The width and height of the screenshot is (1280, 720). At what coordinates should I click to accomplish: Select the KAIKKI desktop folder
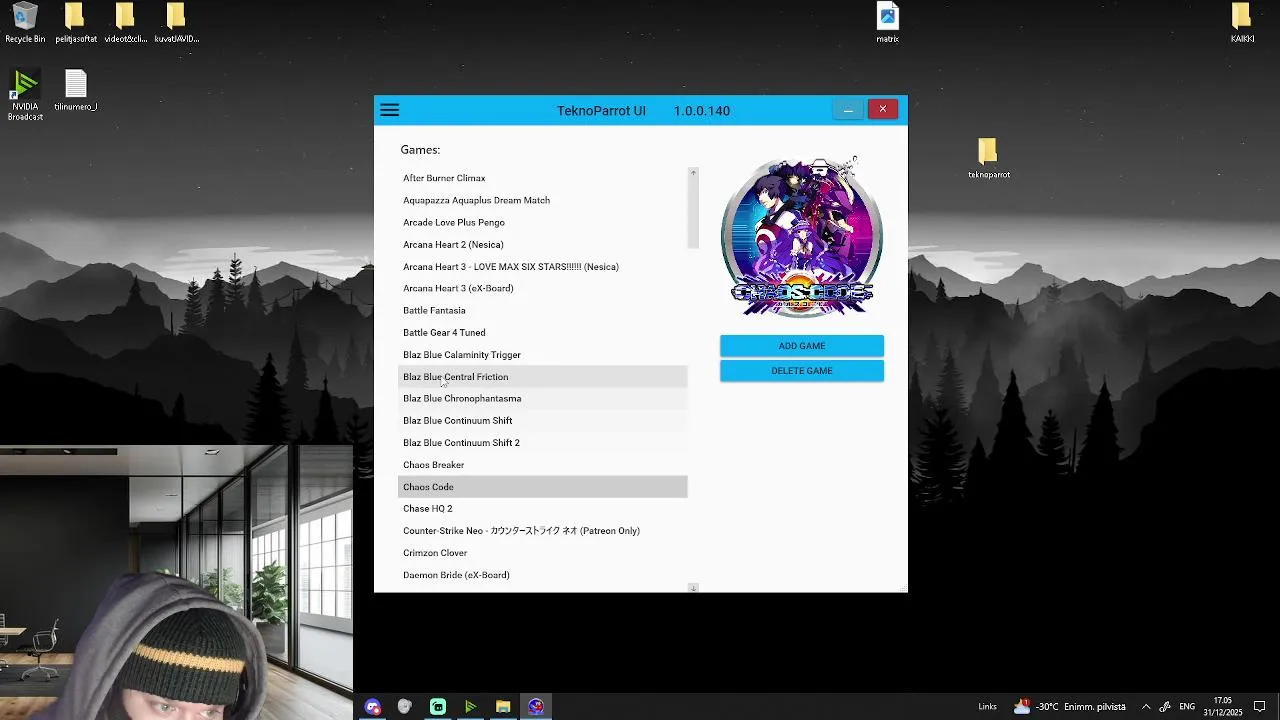tap(1242, 23)
